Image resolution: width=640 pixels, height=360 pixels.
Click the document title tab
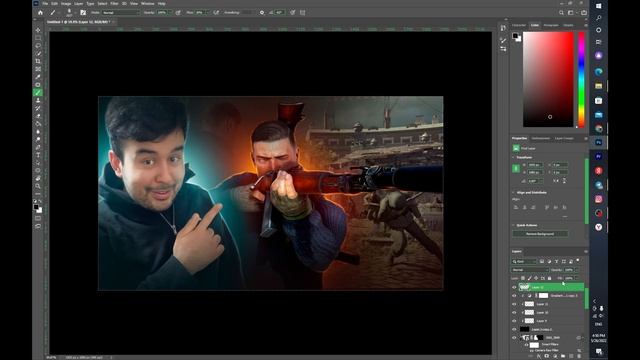pyautogui.click(x=78, y=22)
